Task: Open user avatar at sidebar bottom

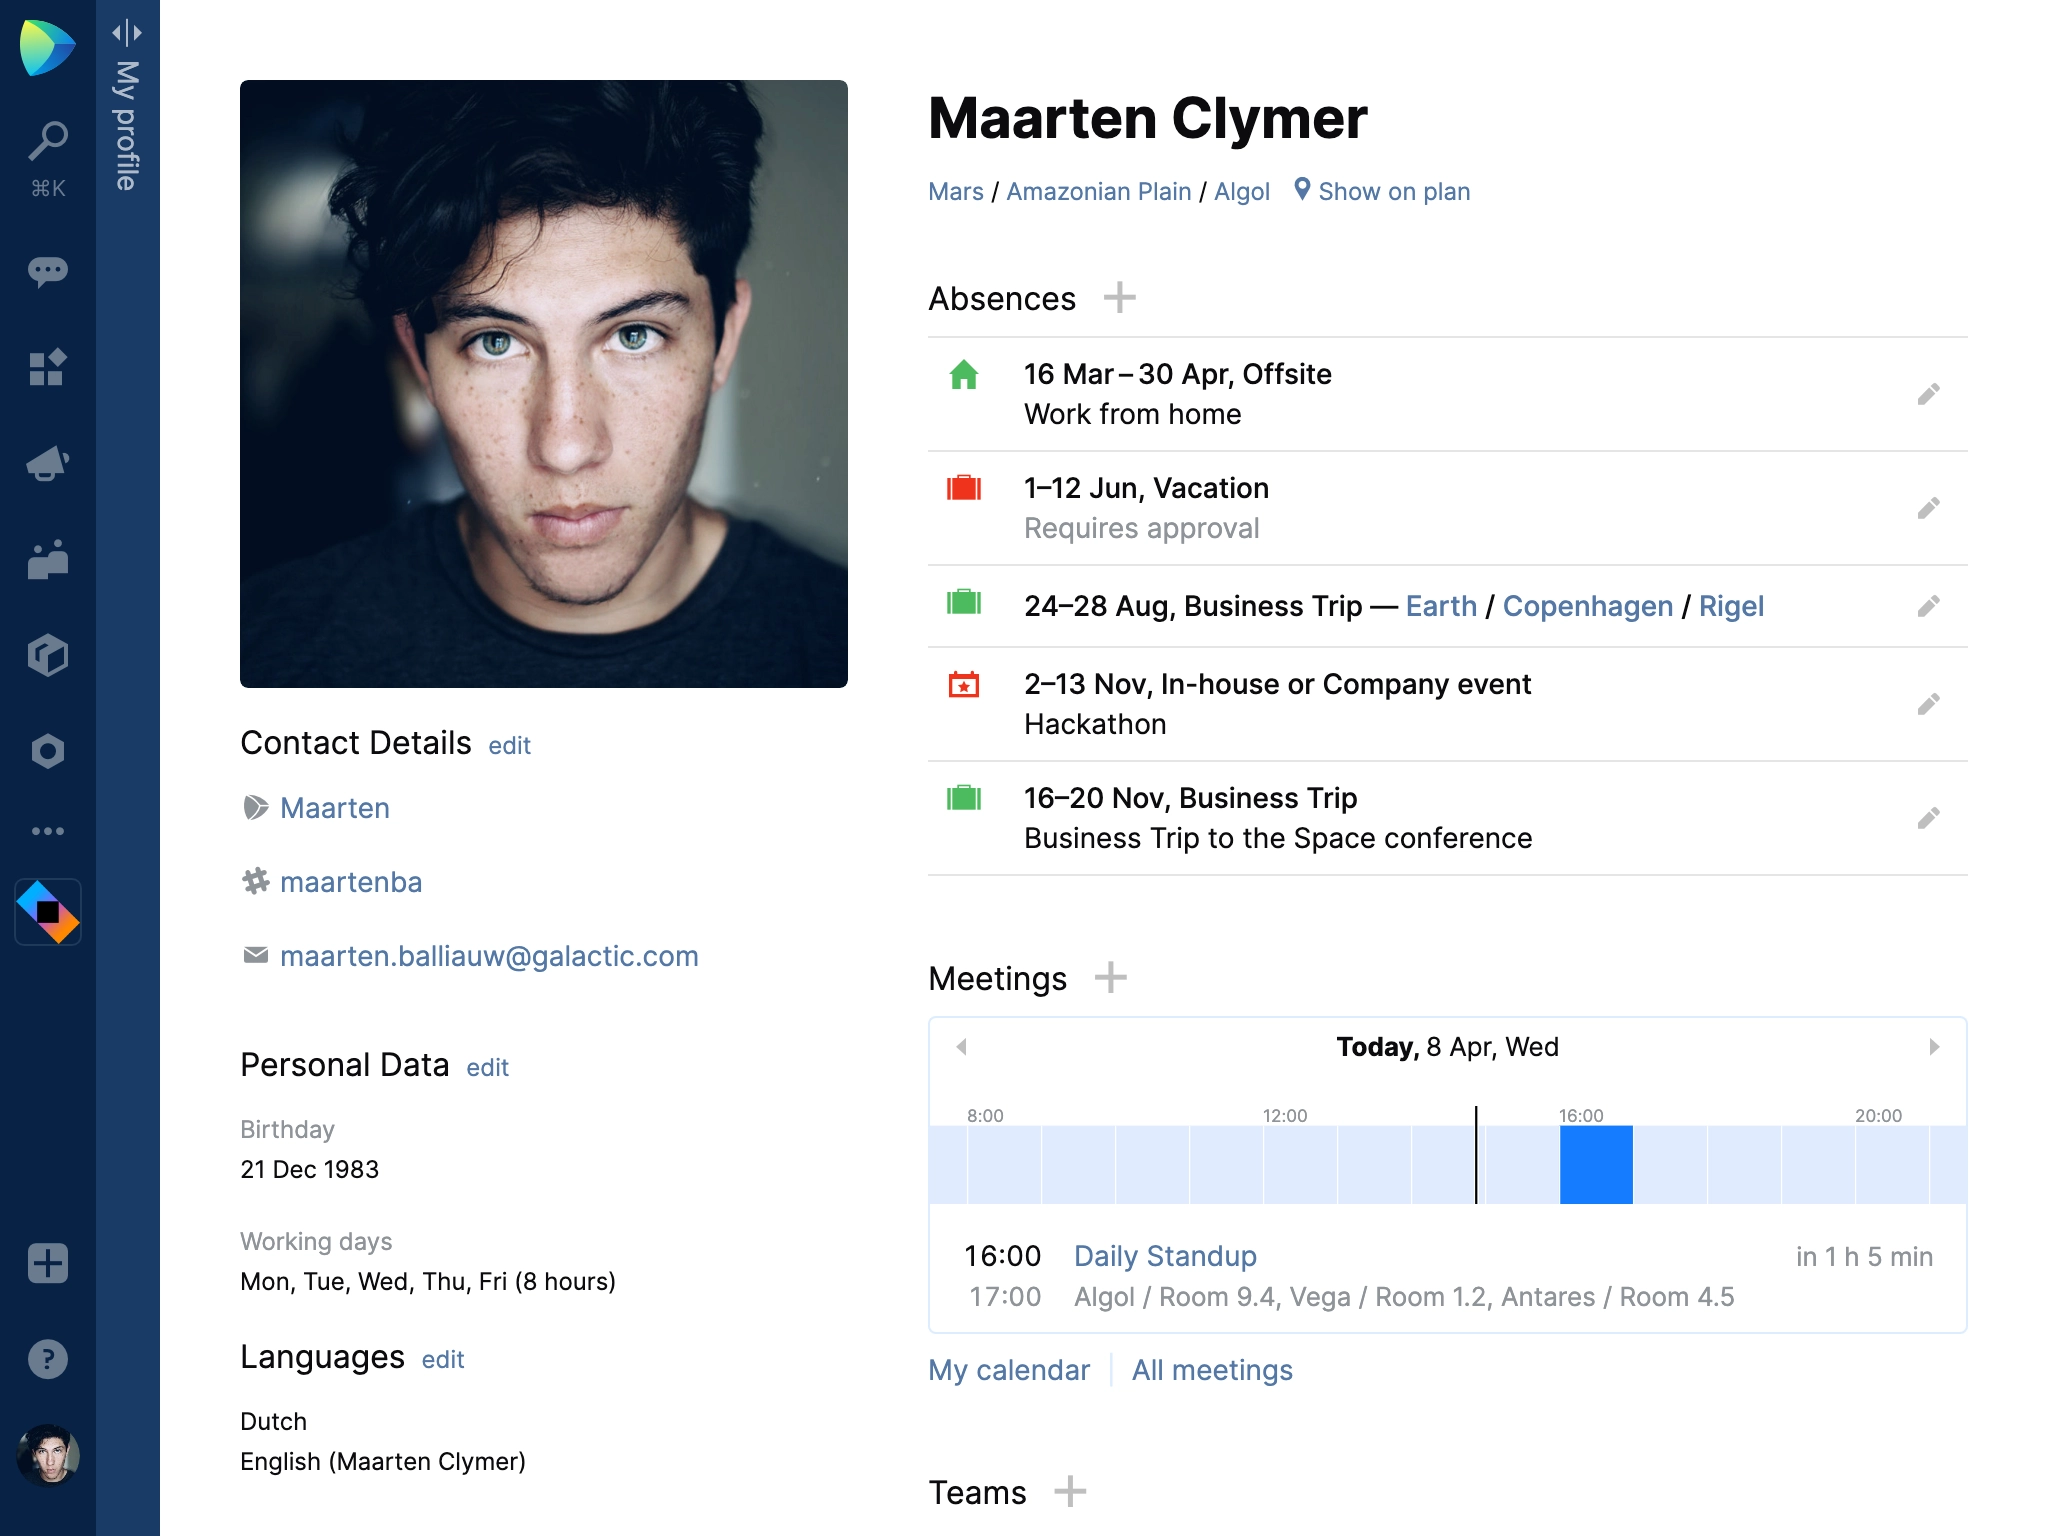Action: click(47, 1455)
